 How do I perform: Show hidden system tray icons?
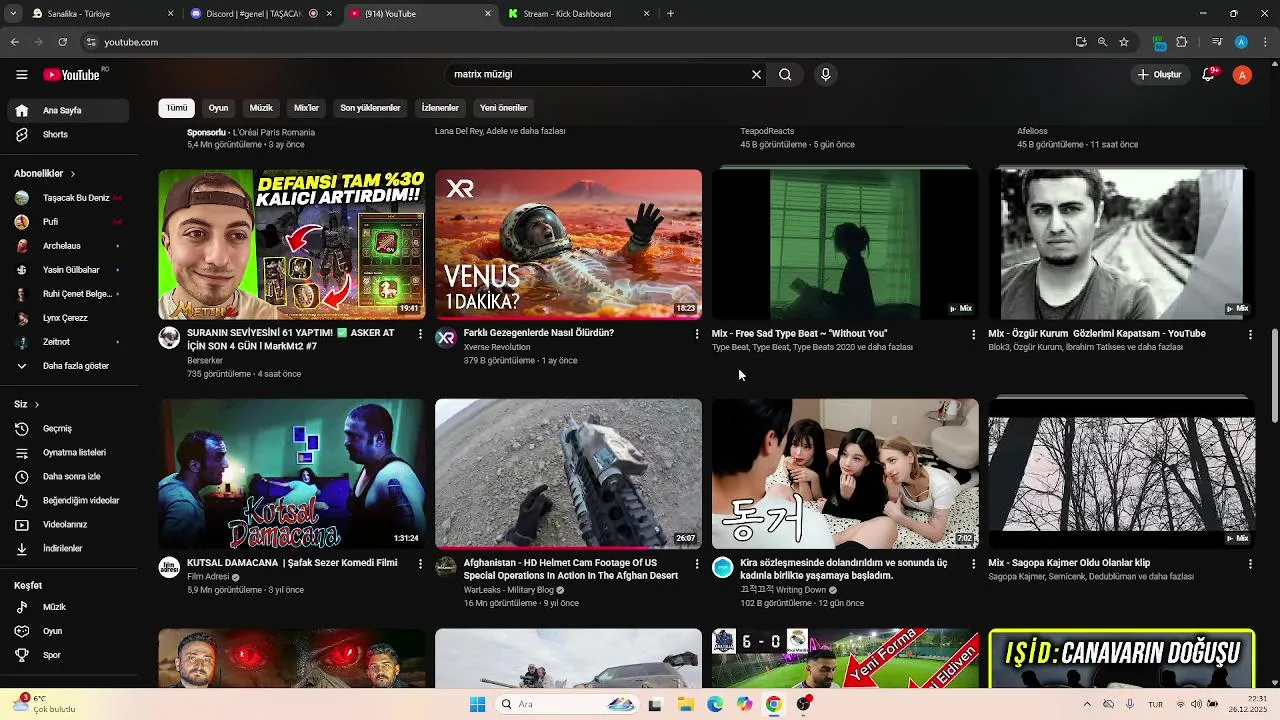(x=1087, y=704)
